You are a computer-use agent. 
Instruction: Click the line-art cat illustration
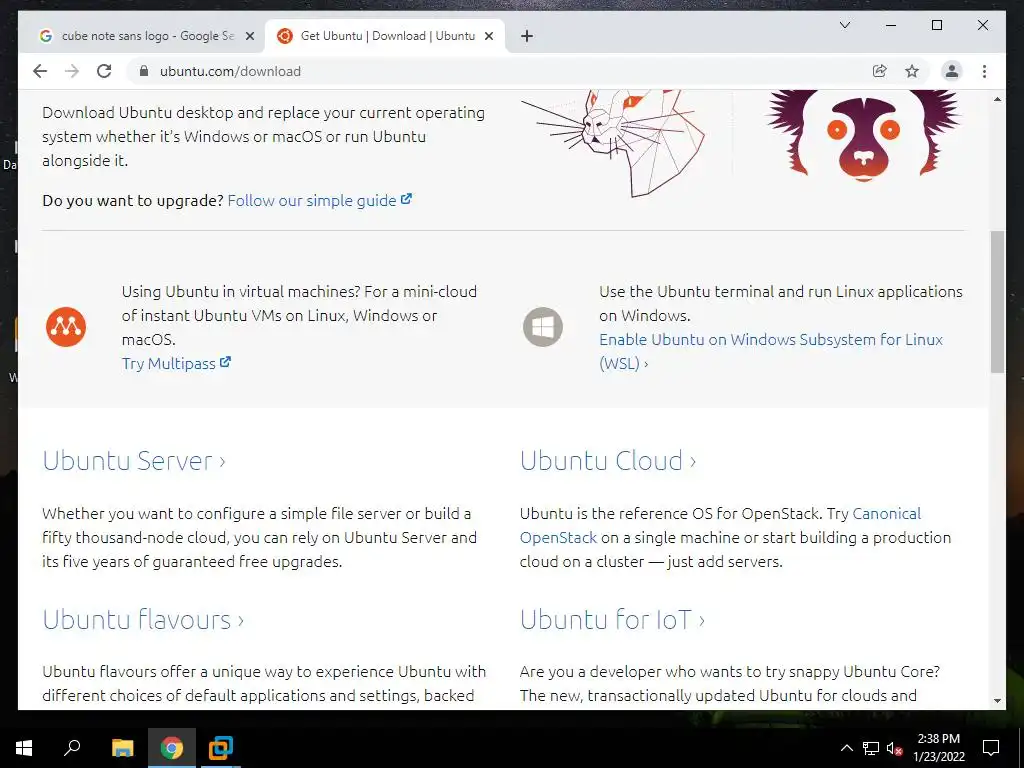click(x=614, y=142)
